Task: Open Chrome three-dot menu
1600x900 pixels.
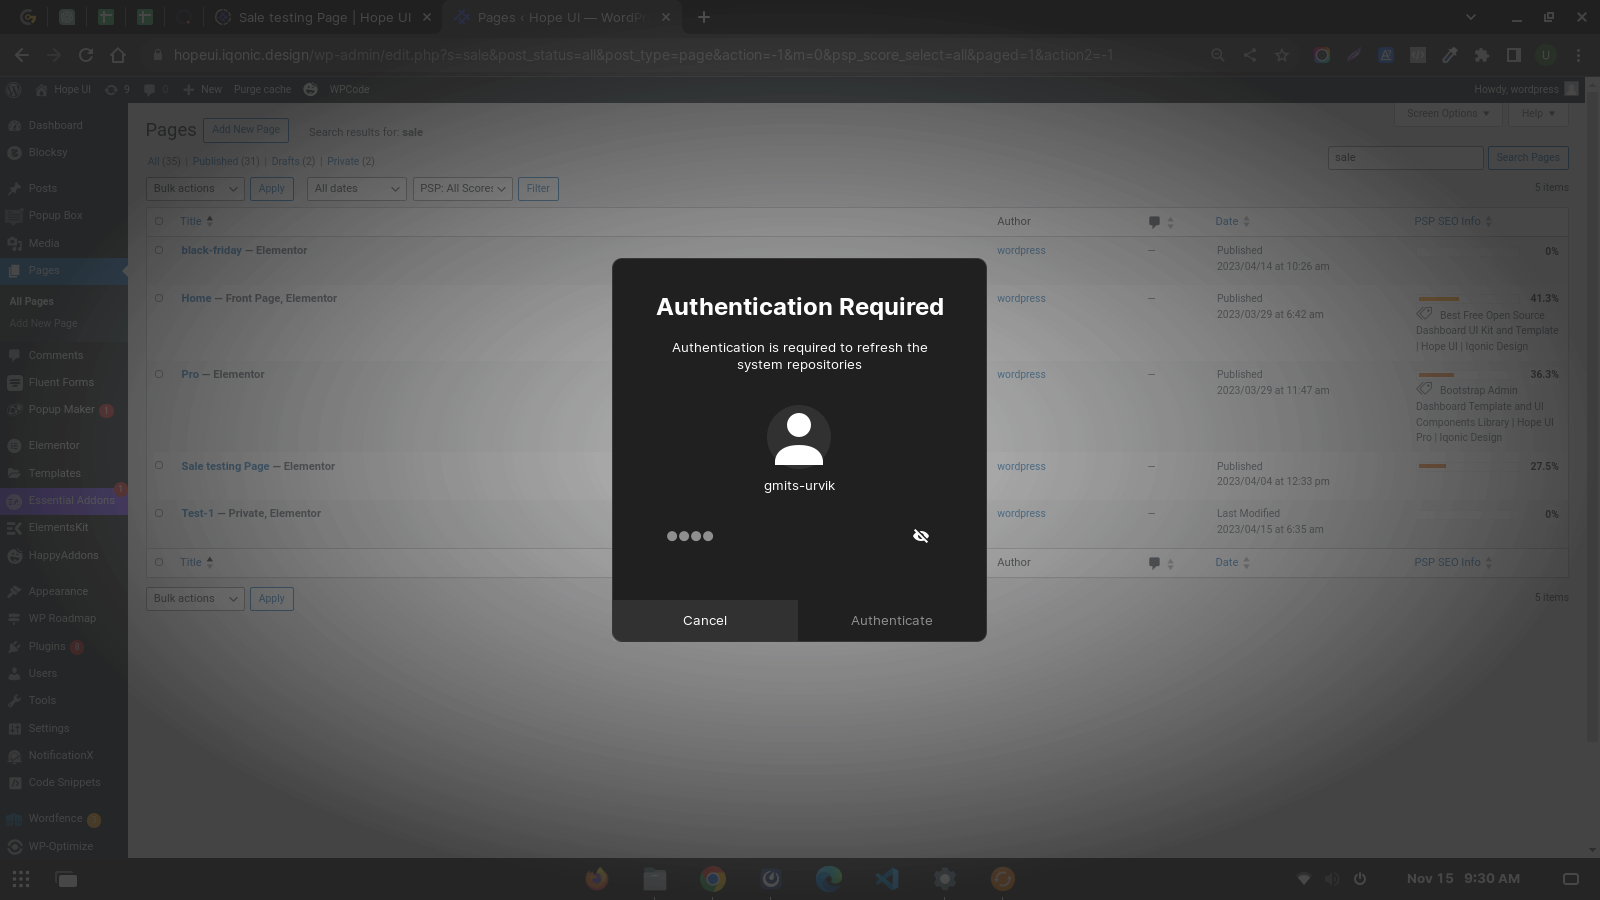Action: [1578, 55]
